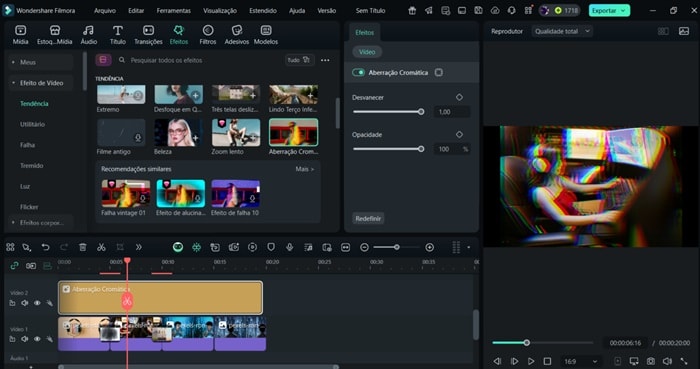Click the preview playback progress slider
Screen dimensions: 700x369
542,343
